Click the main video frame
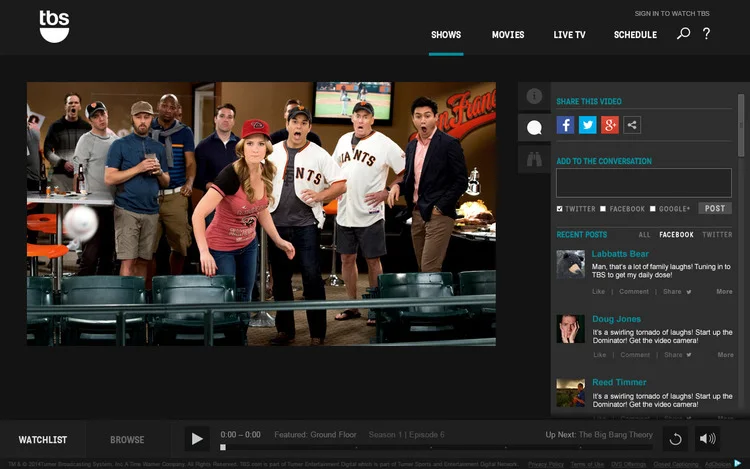This screenshot has height=469, width=750. tap(261, 214)
